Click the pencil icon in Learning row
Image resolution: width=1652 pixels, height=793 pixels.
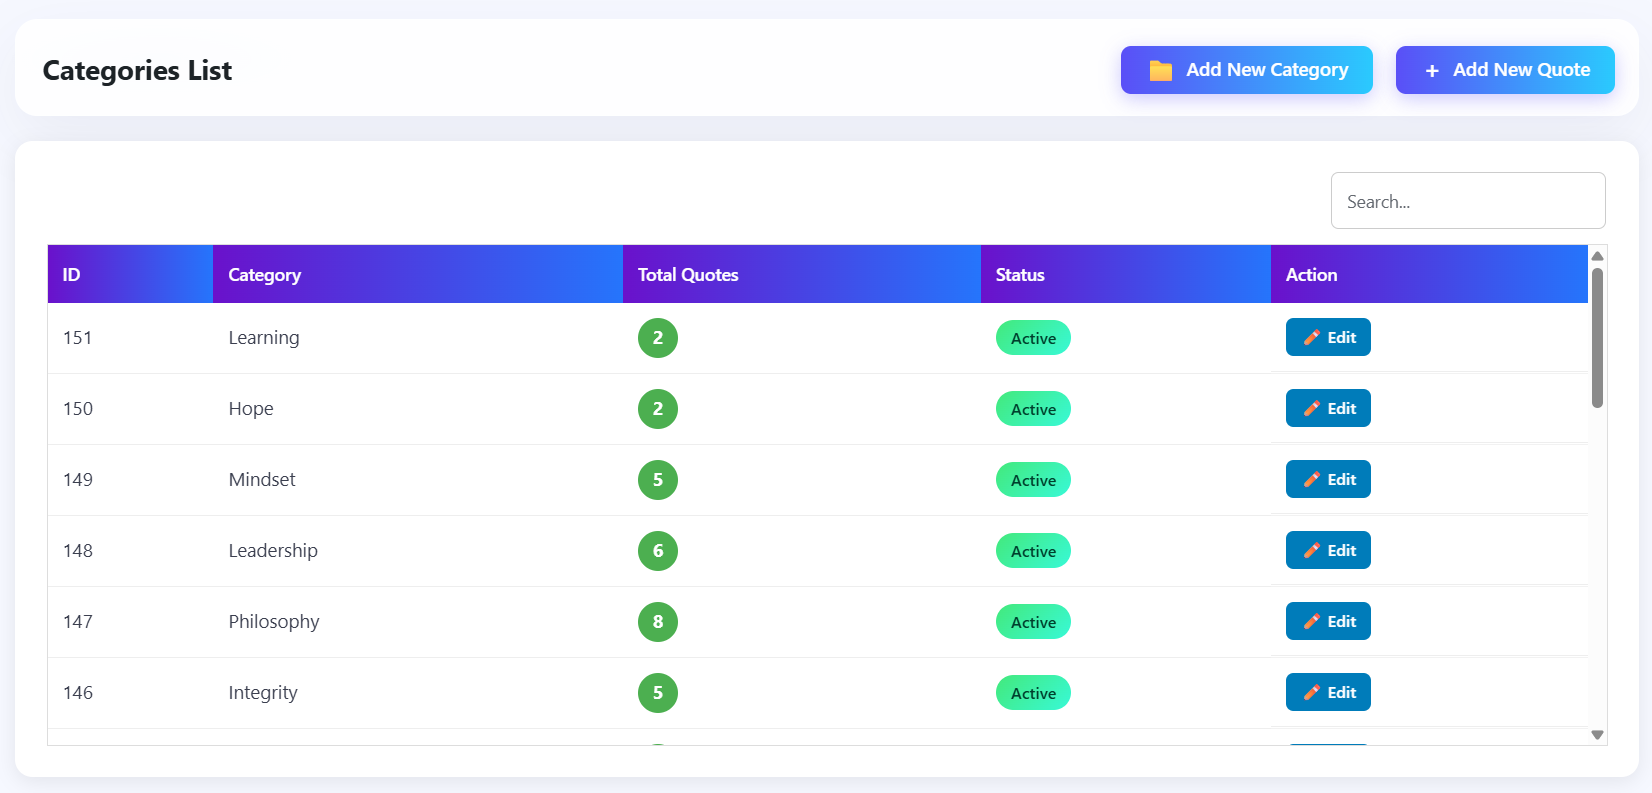[x=1311, y=338]
